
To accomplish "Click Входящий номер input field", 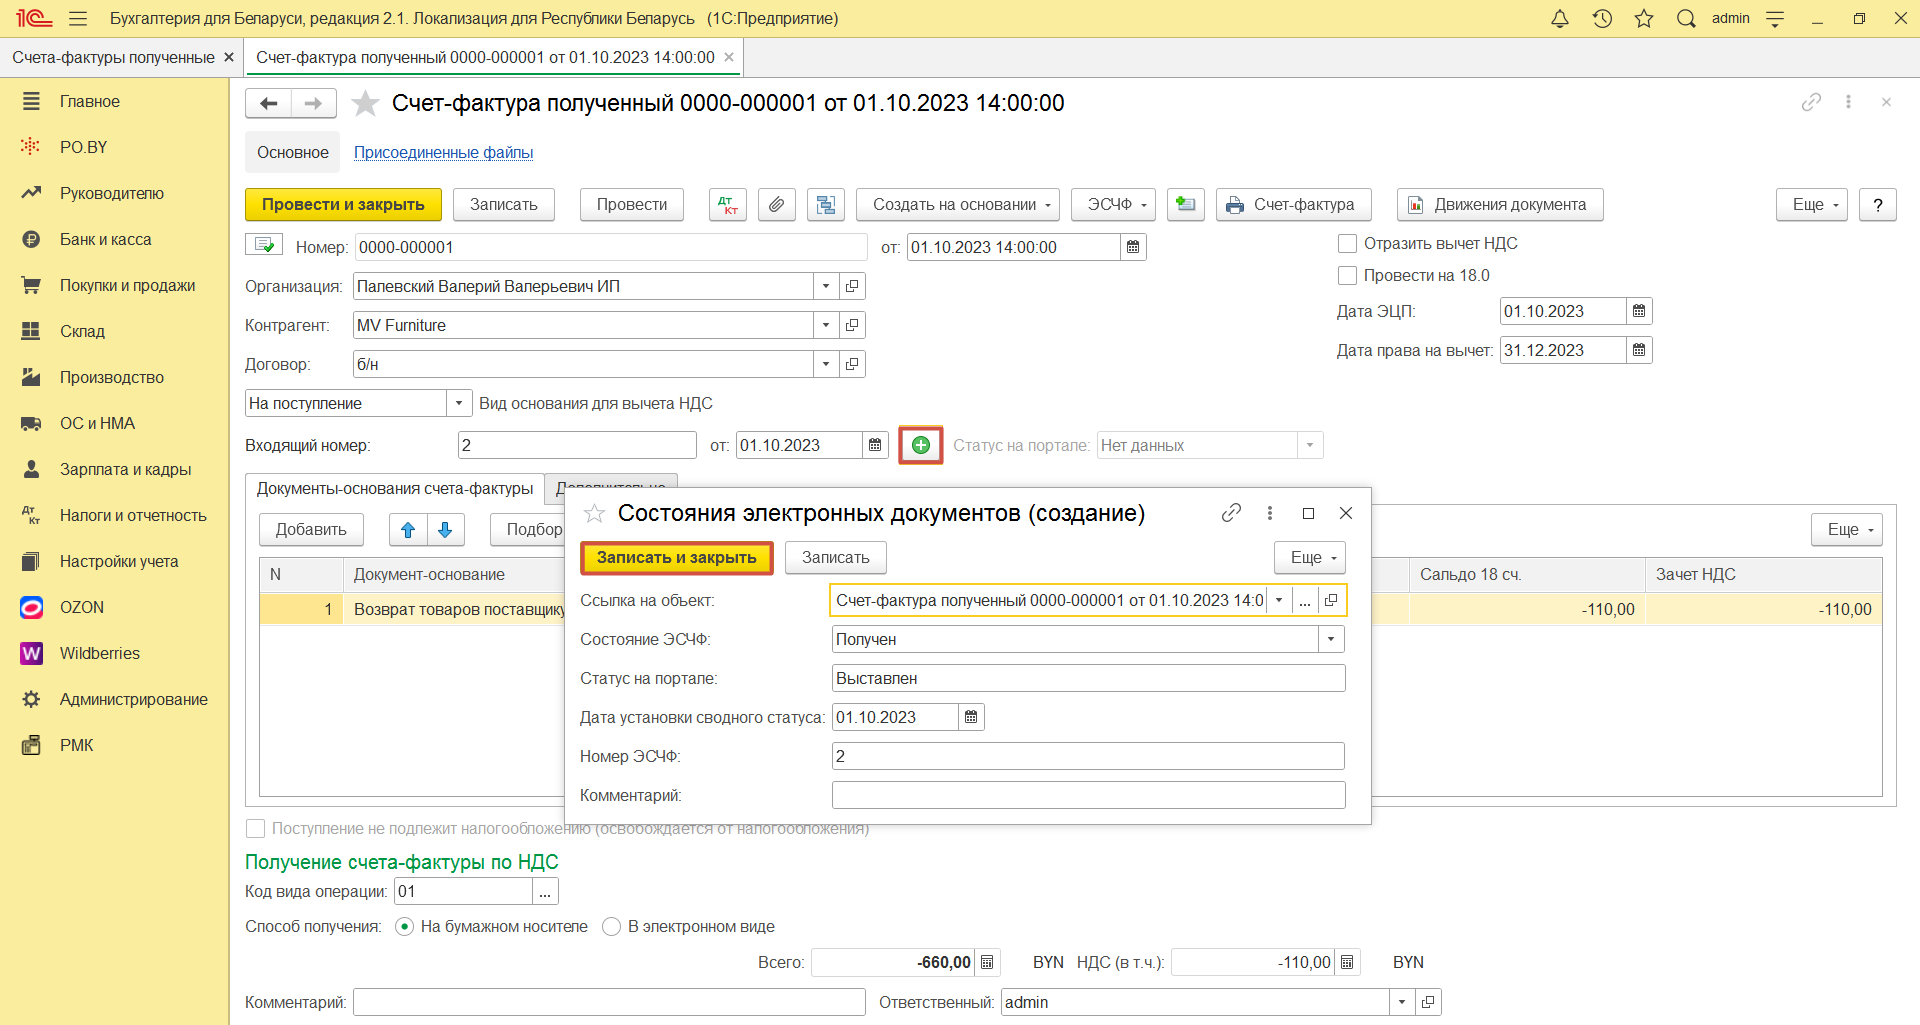I will tap(577, 445).
